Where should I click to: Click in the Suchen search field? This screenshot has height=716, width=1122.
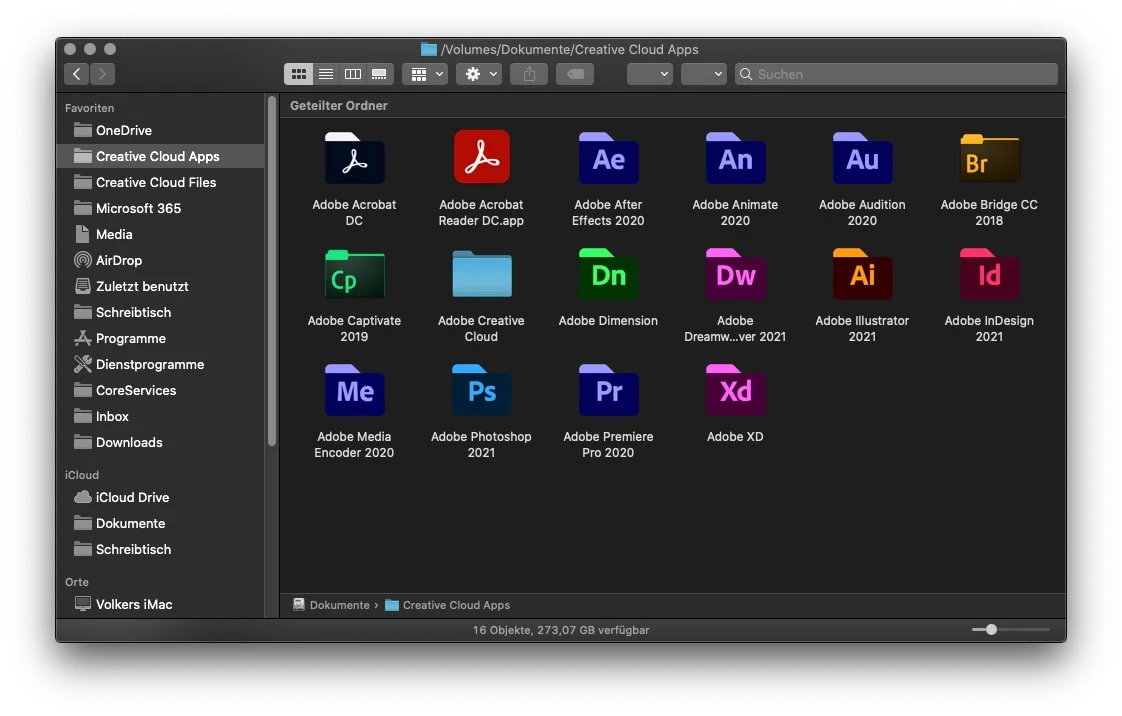(896, 74)
